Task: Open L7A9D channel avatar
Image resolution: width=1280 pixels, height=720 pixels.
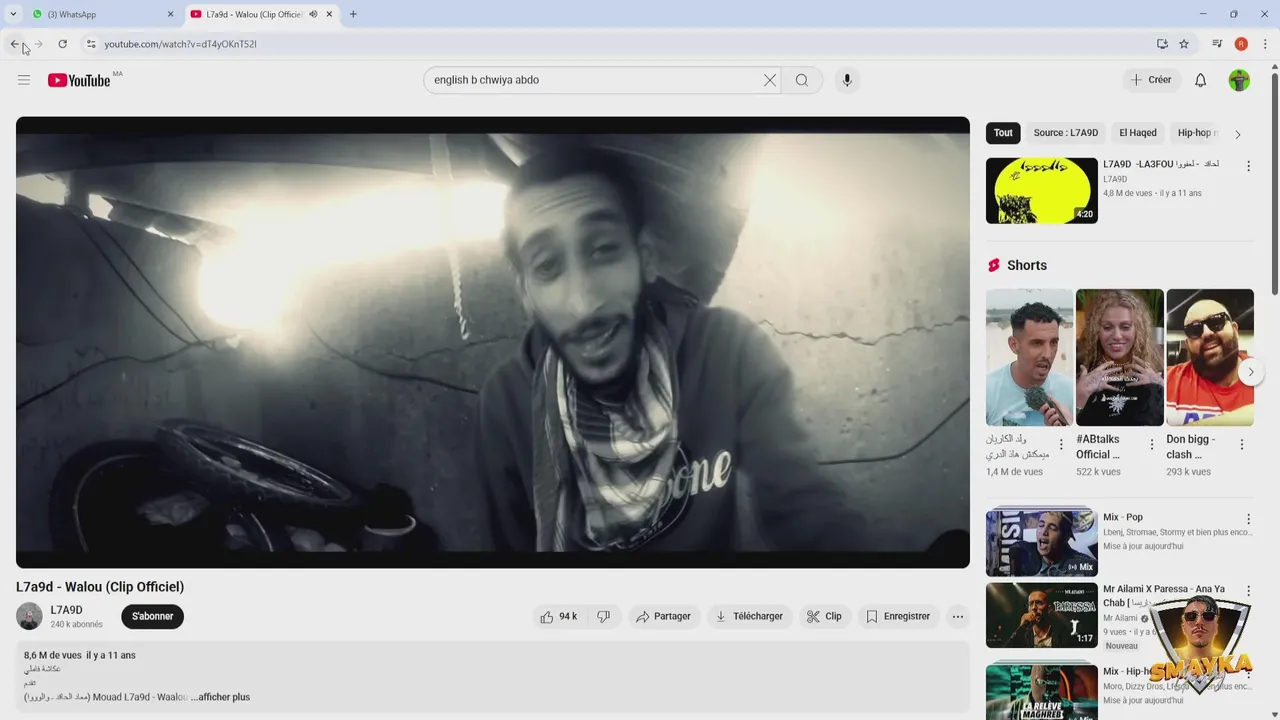Action: [x=29, y=617]
